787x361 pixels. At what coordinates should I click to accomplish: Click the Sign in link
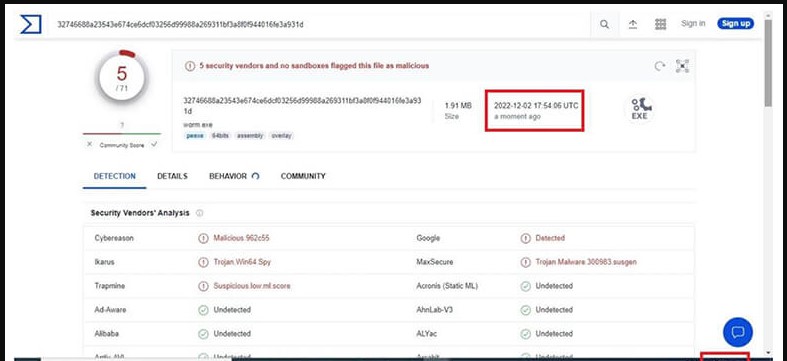click(693, 24)
